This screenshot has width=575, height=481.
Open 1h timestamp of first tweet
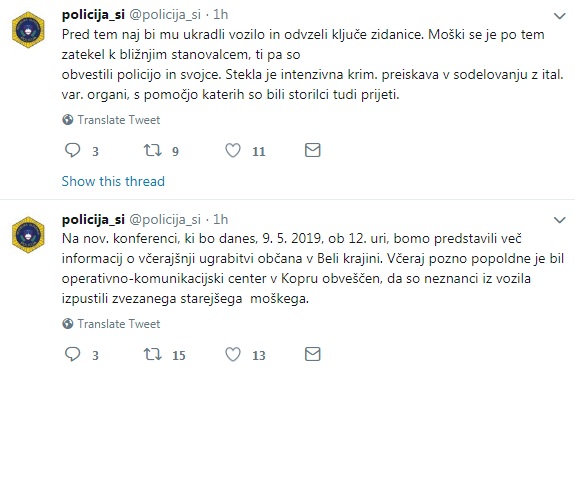pyautogui.click(x=221, y=15)
